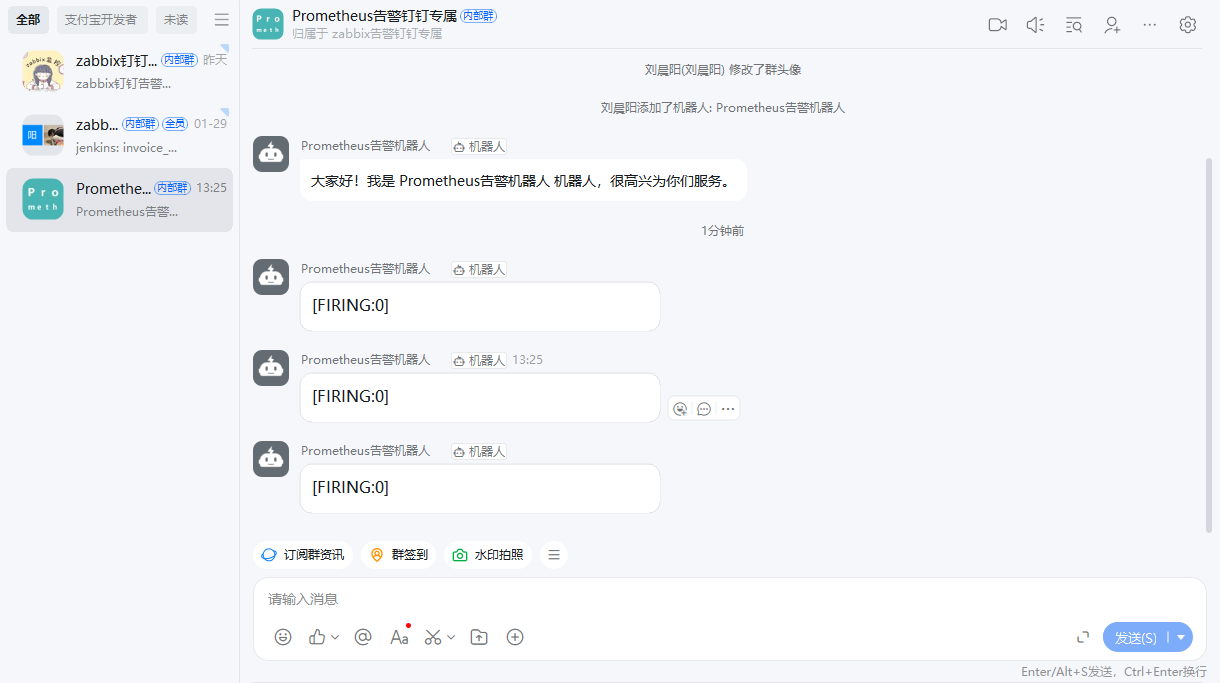Click the plus more-actions icon
This screenshot has height=683, width=1220.
pyautogui.click(x=515, y=637)
